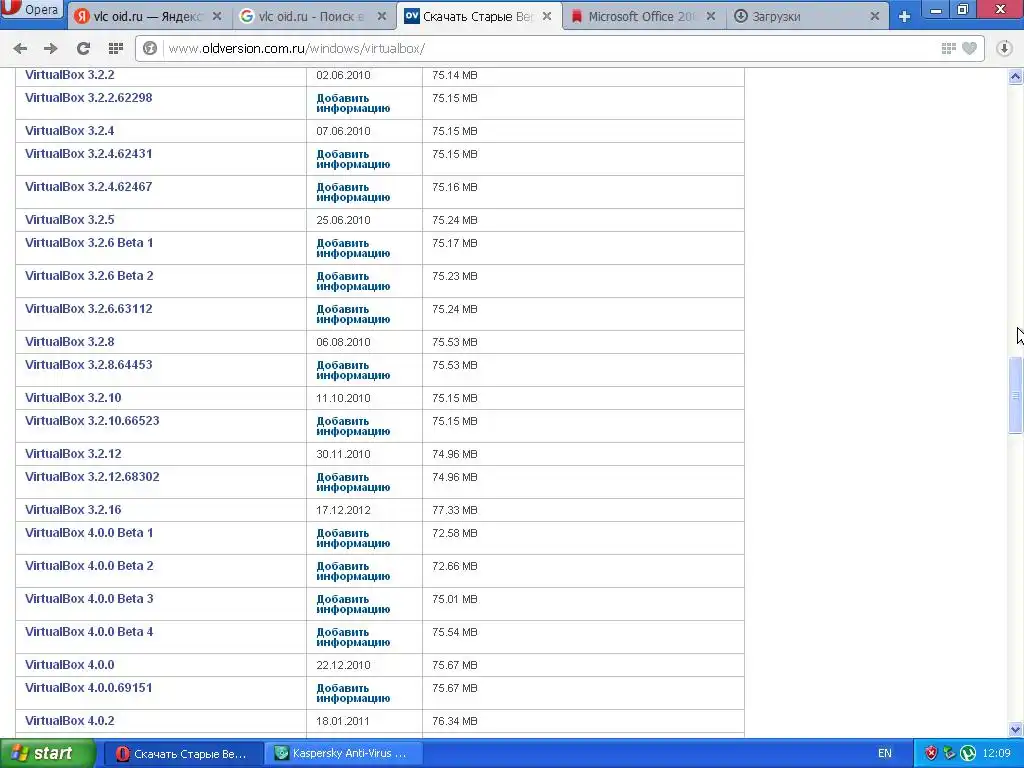Add page to Speed Dial from address bar
Image resolution: width=1024 pixels, height=768 pixels.
pos(949,48)
